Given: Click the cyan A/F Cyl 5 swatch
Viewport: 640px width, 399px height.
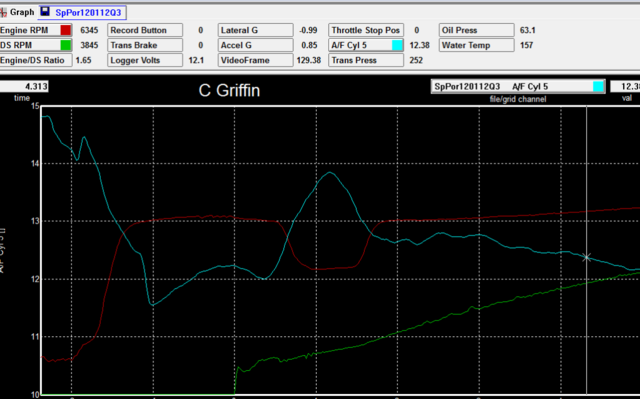Looking at the screenshot, I should (397, 45).
